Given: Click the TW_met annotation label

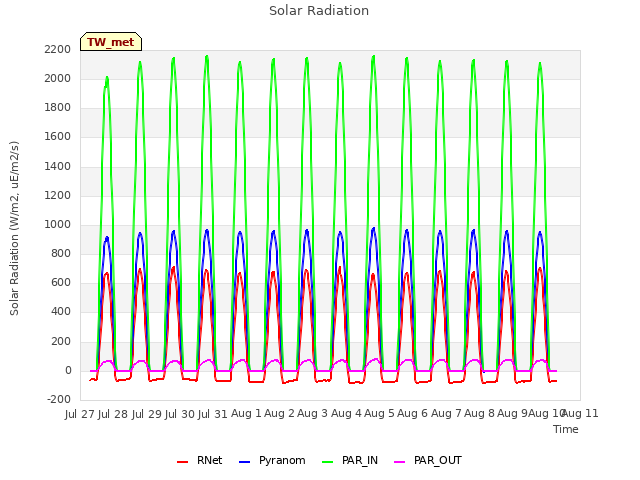Looking at the screenshot, I should tap(111, 42).
